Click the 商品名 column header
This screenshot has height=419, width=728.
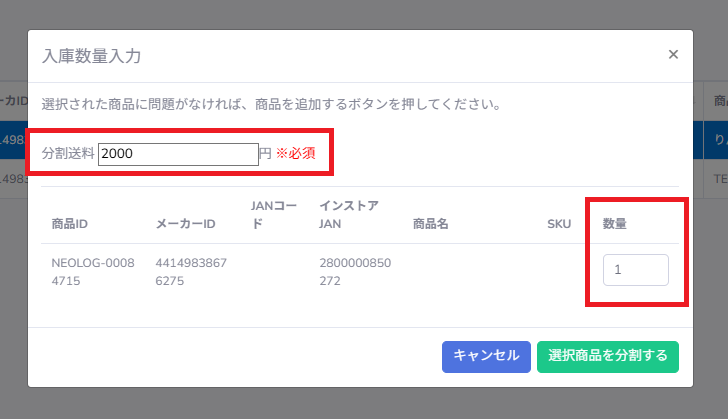click(430, 224)
